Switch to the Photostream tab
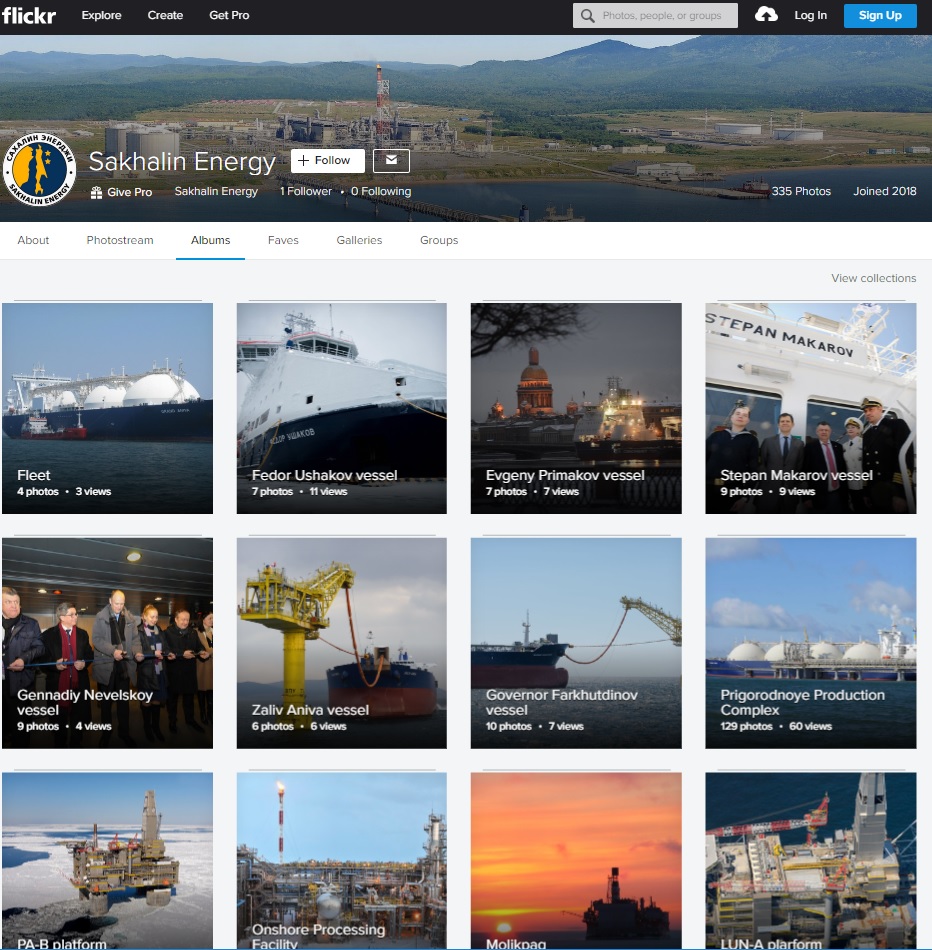 pyautogui.click(x=120, y=240)
